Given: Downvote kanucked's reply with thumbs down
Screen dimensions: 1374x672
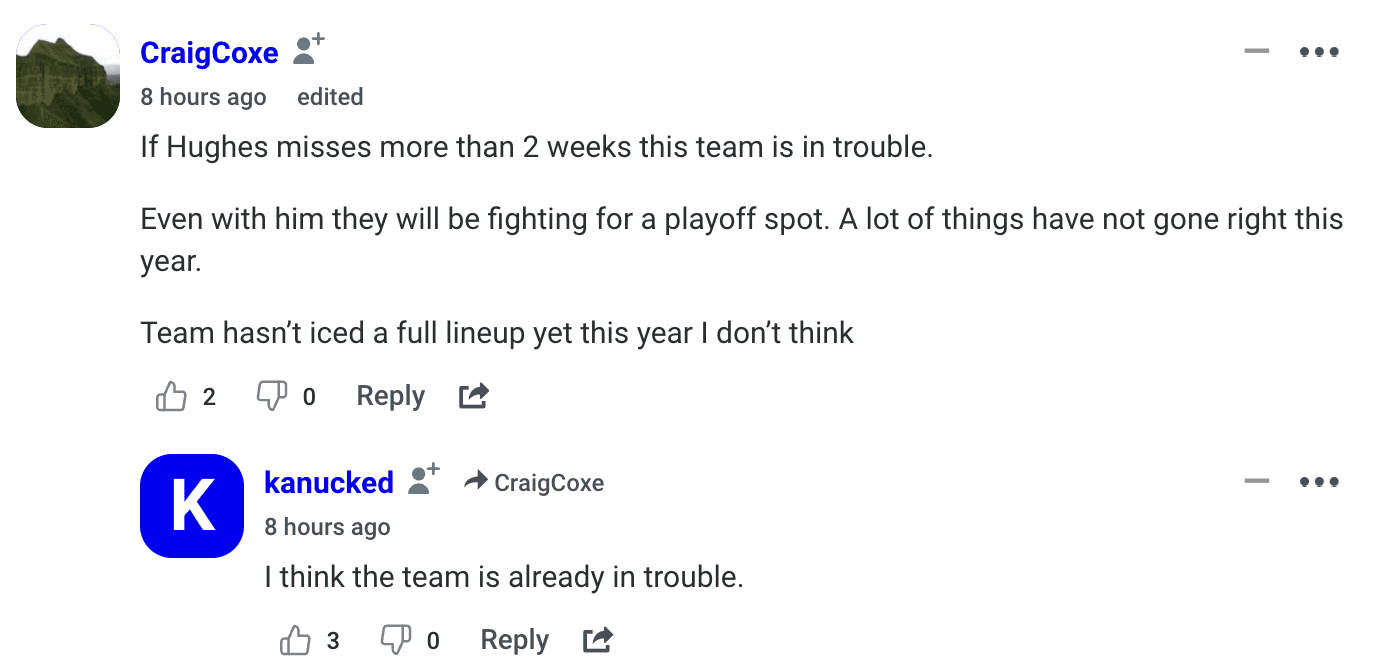Looking at the screenshot, I should click(x=396, y=640).
